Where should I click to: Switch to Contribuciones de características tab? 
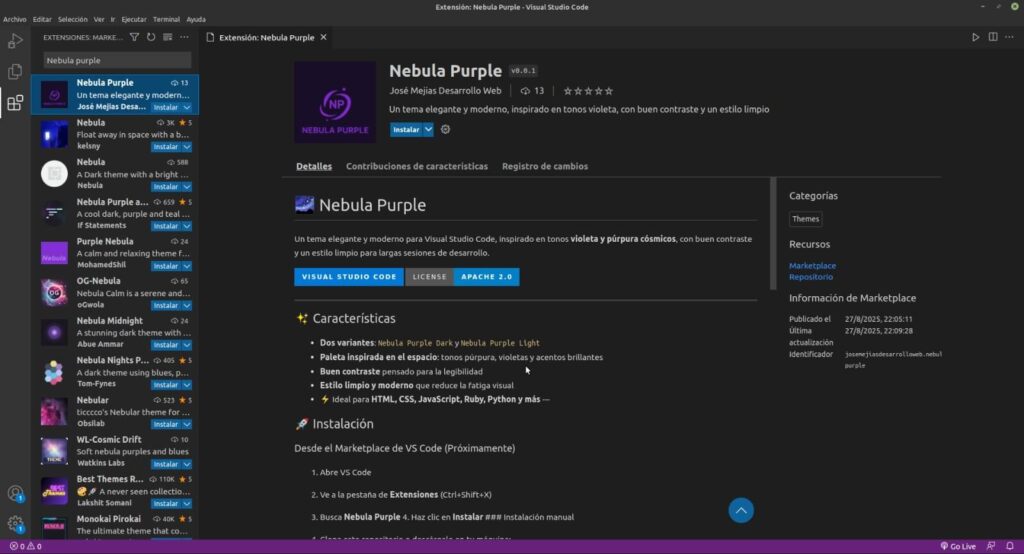(417, 166)
